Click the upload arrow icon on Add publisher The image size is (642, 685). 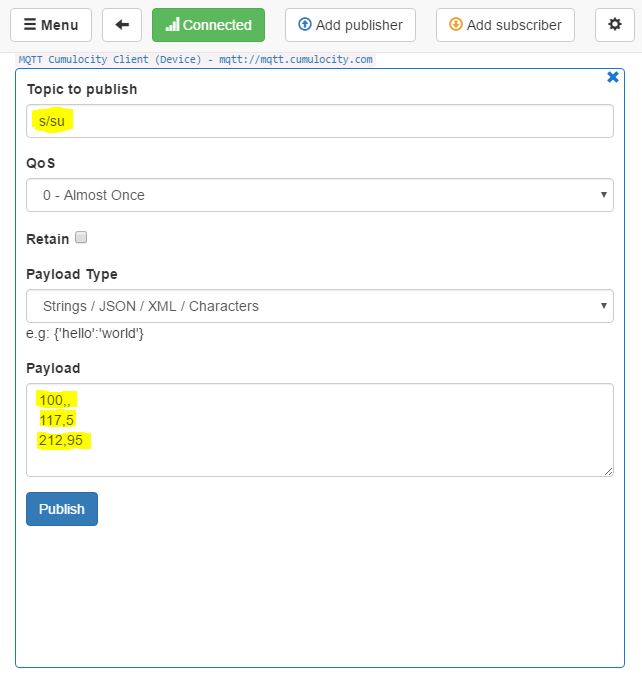click(x=305, y=25)
